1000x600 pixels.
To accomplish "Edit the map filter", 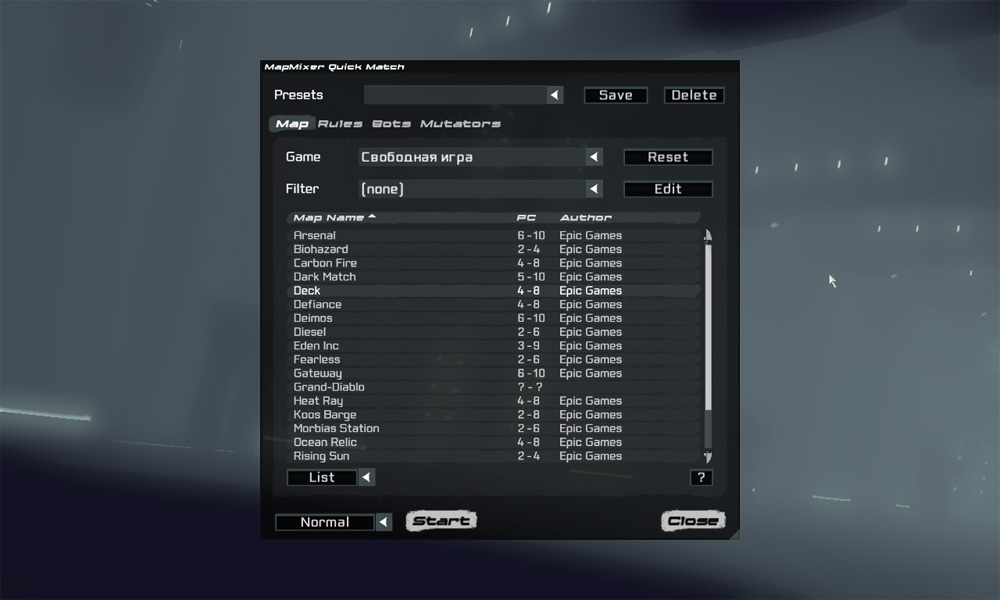I will pos(668,189).
